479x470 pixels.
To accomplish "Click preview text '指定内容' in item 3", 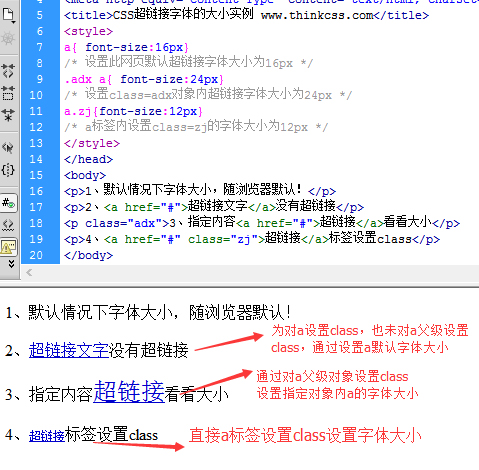I will point(61,394).
